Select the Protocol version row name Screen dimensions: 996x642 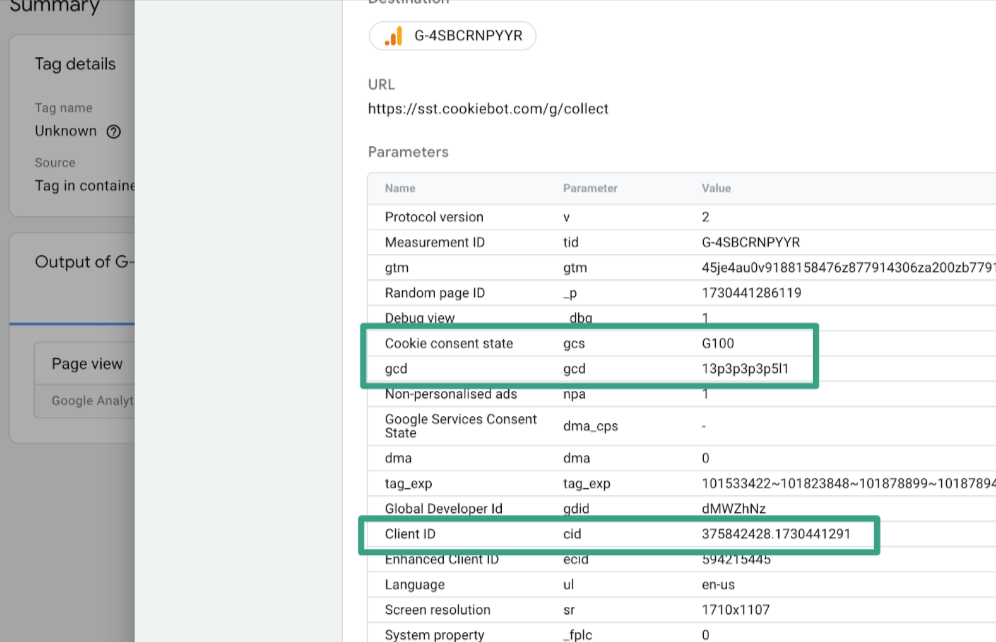tap(434, 217)
